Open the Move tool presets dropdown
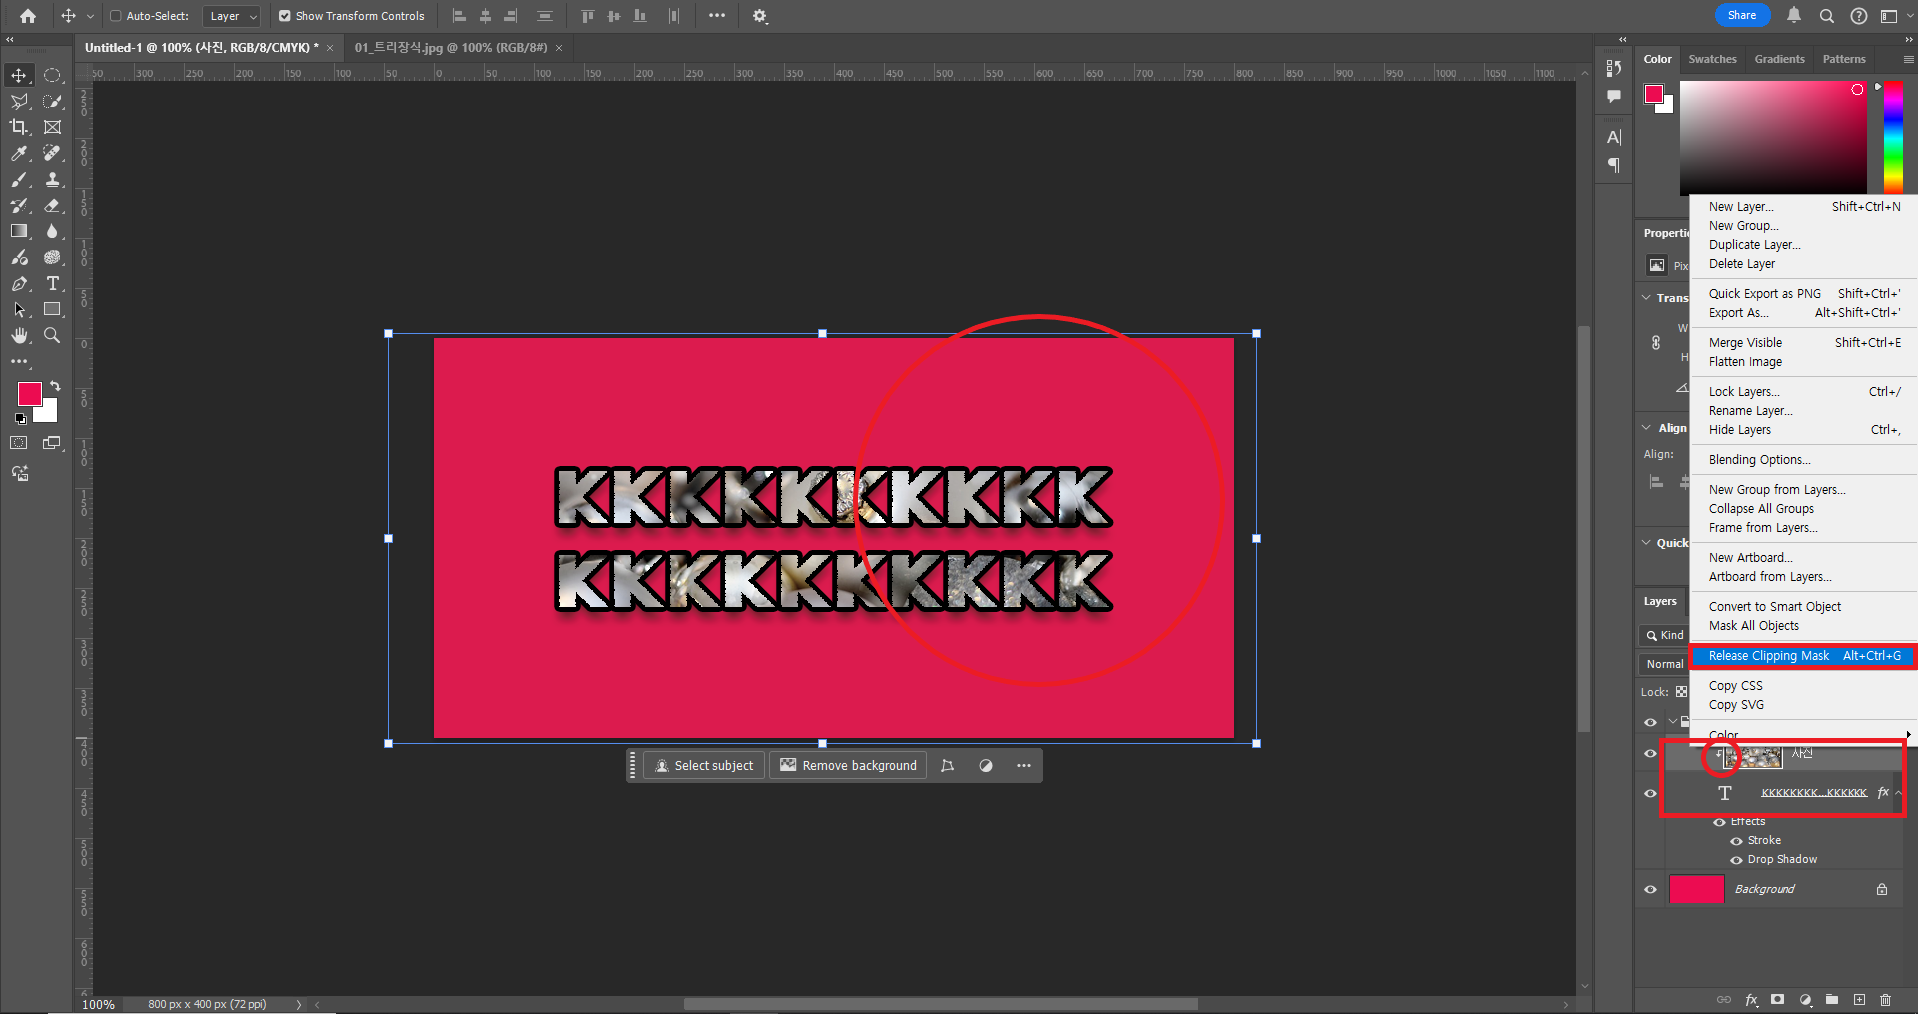1918x1014 pixels. (x=90, y=16)
